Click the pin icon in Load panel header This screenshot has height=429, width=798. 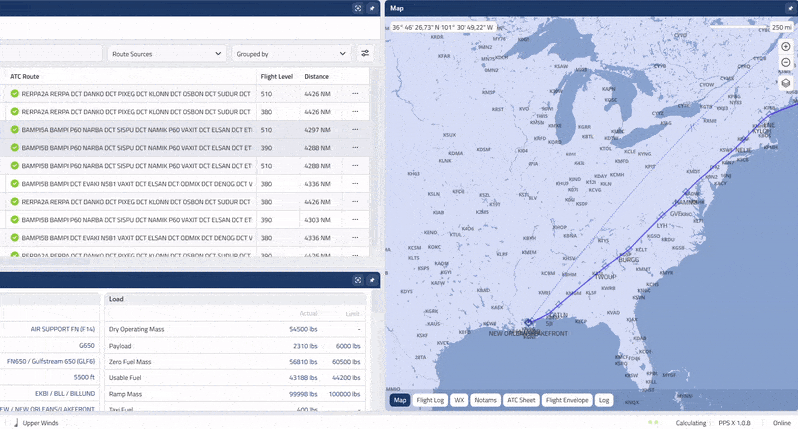point(372,280)
